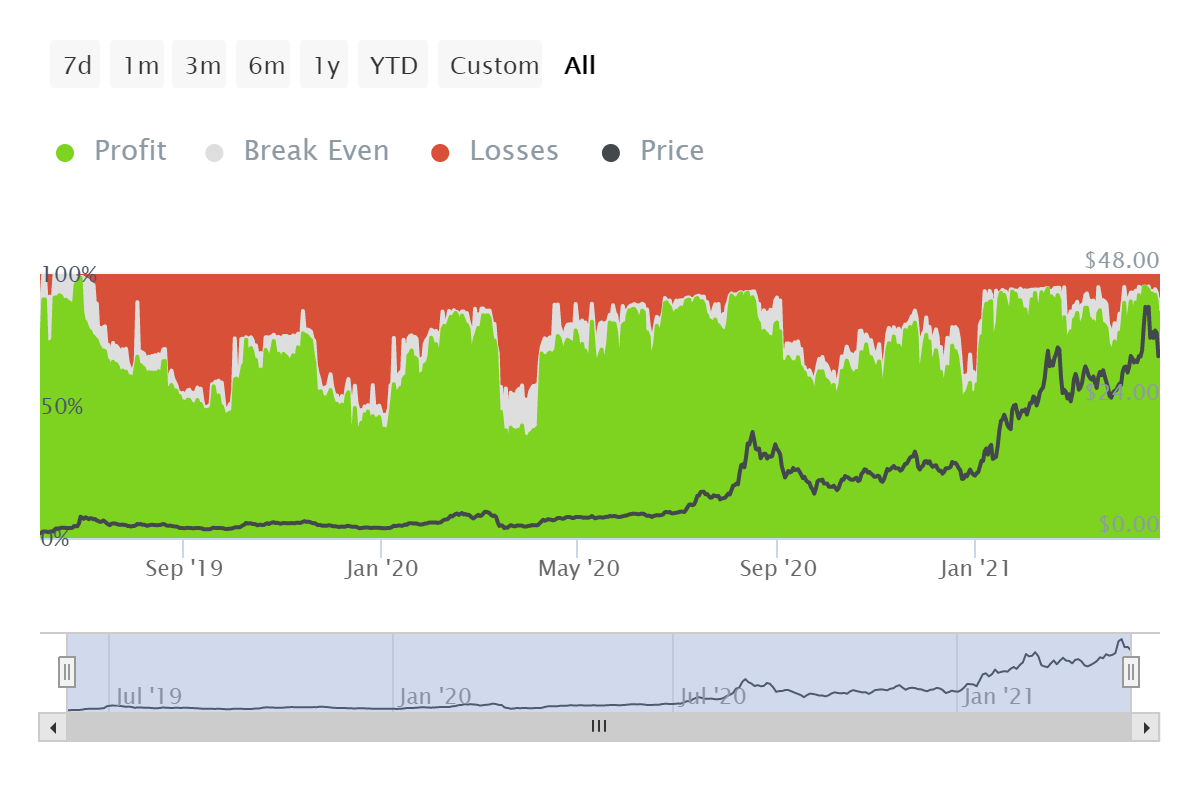Select the All range tab
Image resolution: width=1200 pixels, height=800 pixels.
coord(580,66)
